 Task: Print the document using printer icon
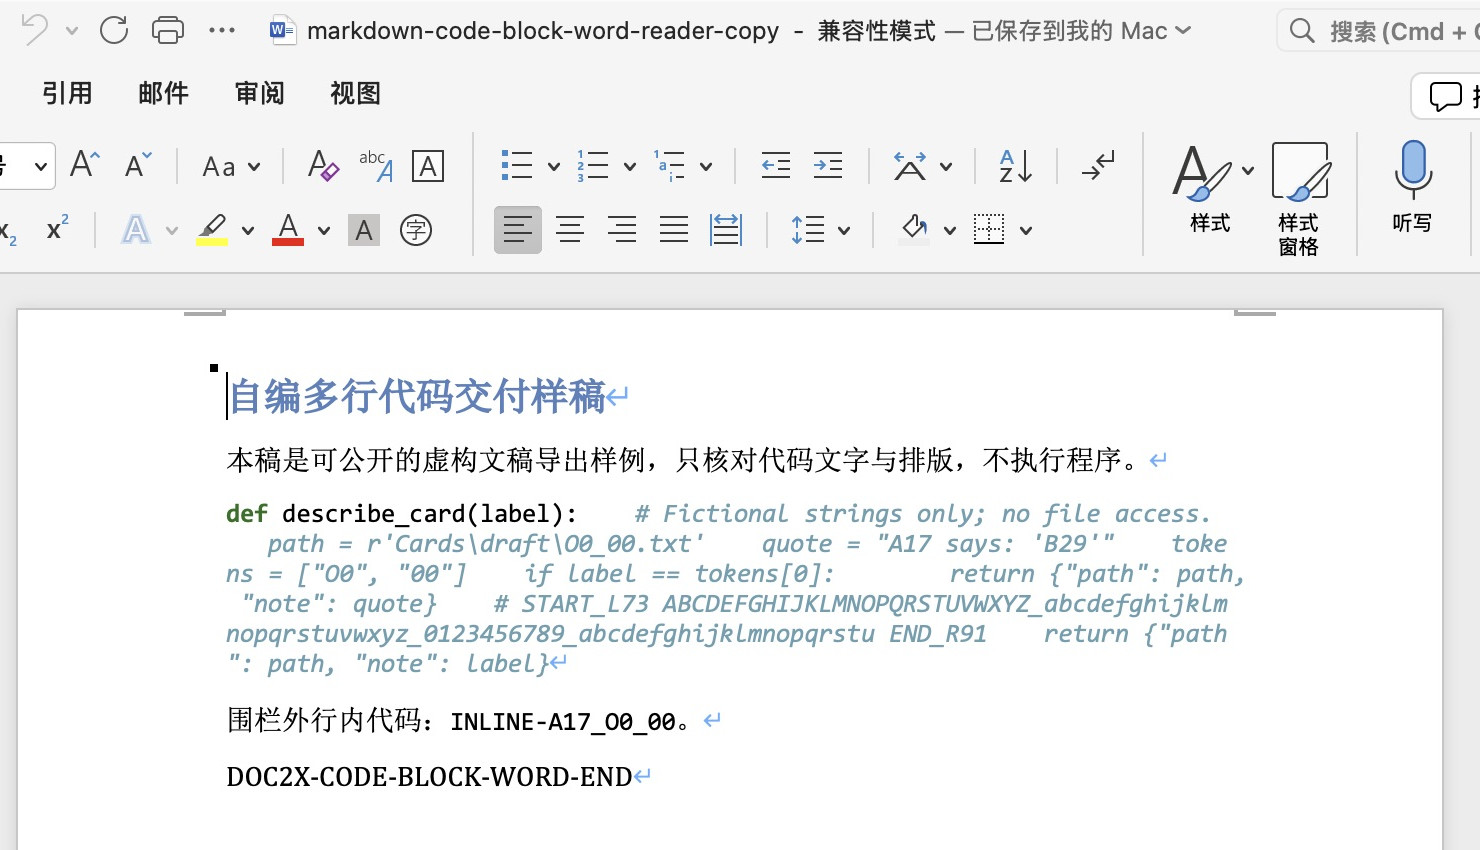point(168,30)
